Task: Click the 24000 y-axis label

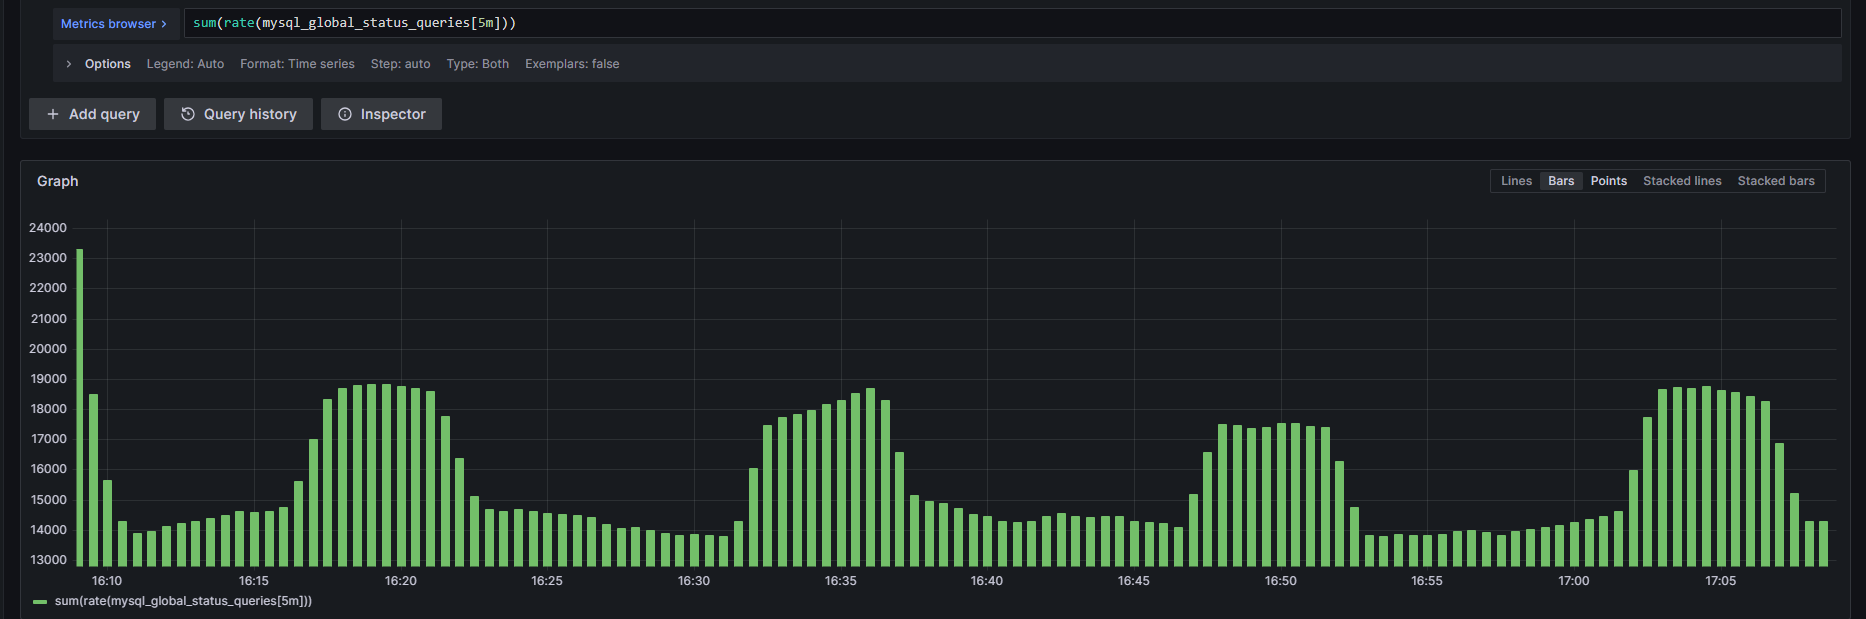Action: point(48,228)
